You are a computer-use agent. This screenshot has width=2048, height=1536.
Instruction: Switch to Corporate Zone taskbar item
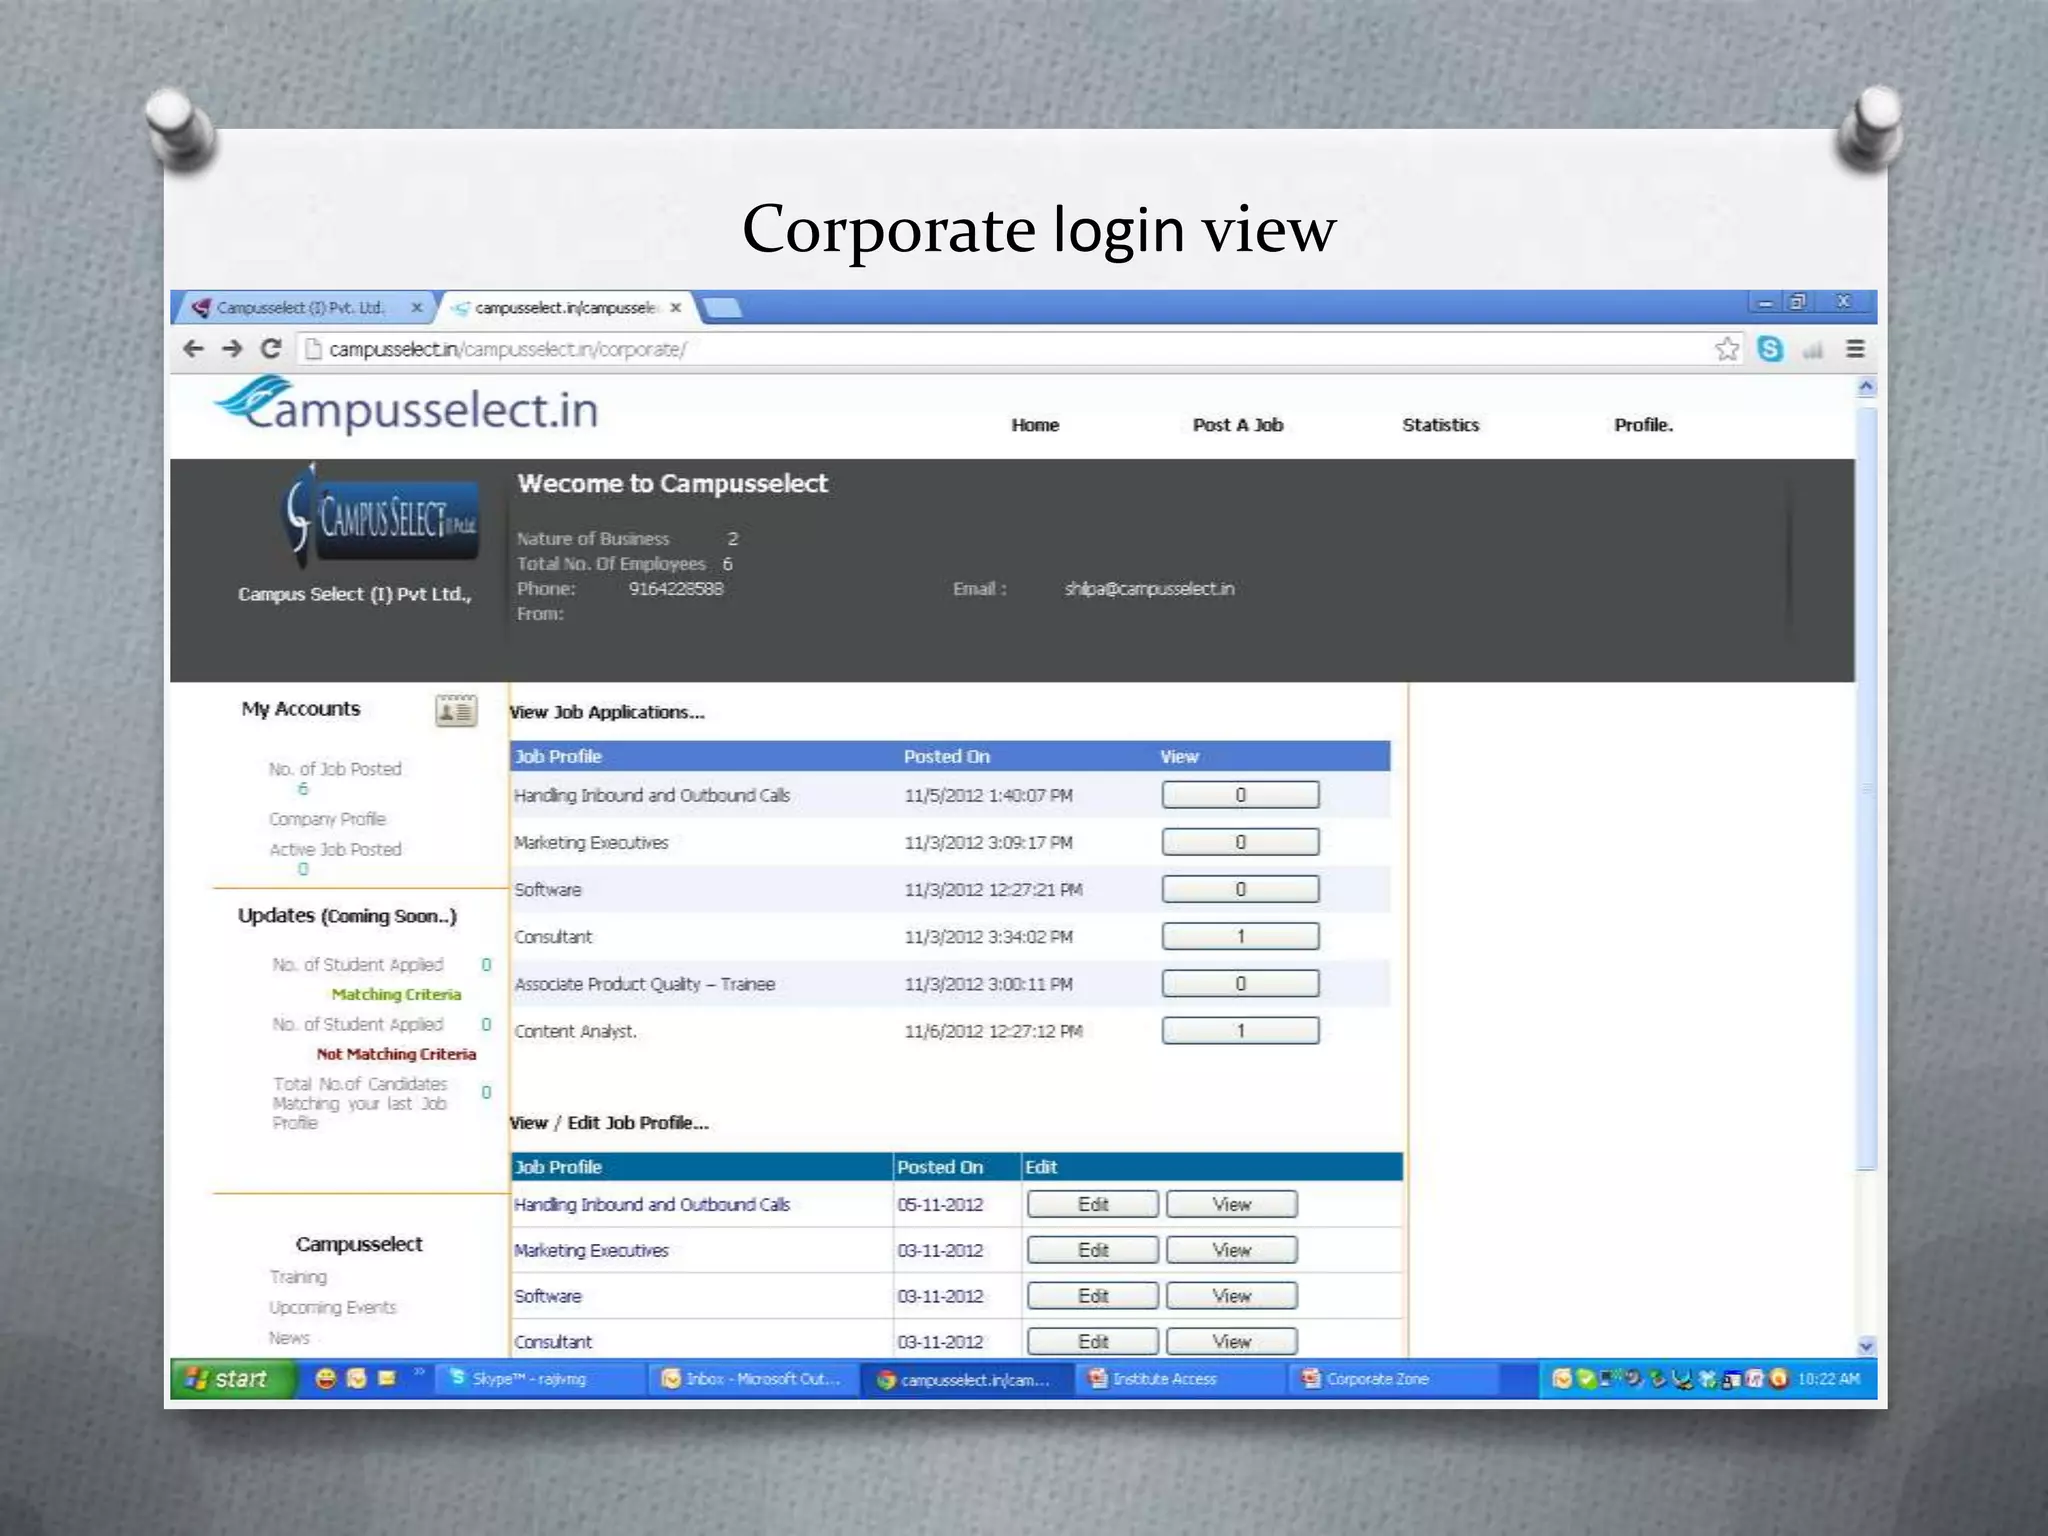1394,1379
